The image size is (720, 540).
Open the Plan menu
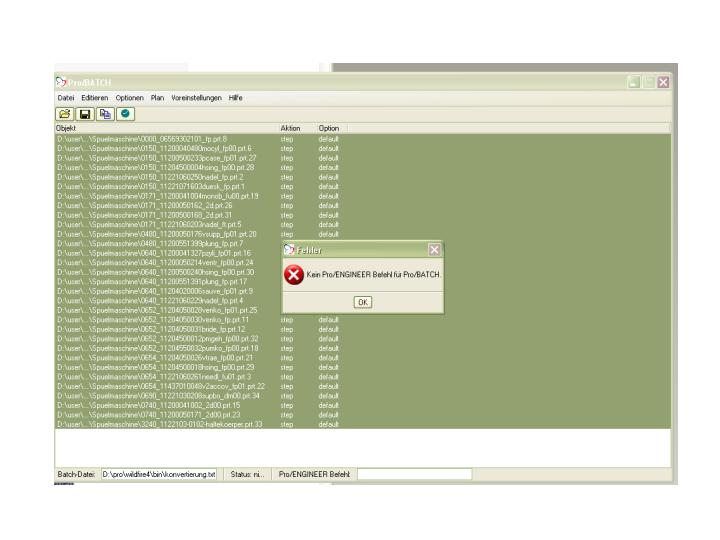tap(157, 98)
